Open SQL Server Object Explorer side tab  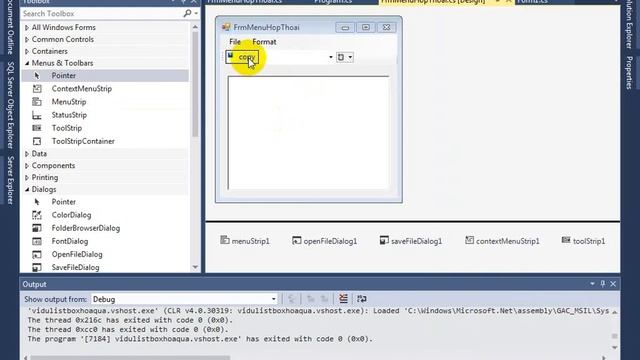click(11, 105)
